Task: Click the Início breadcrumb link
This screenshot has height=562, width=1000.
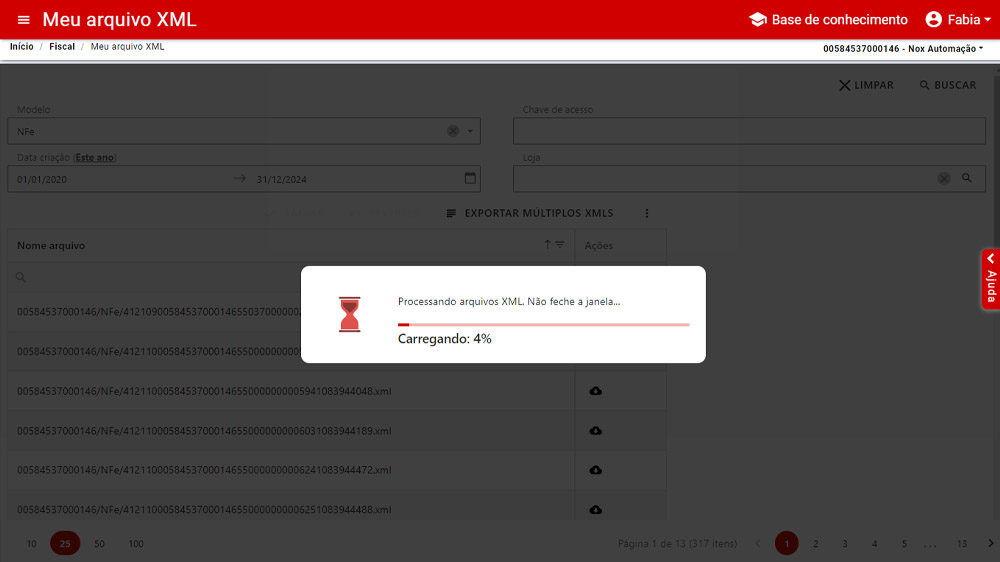Action: [21, 47]
